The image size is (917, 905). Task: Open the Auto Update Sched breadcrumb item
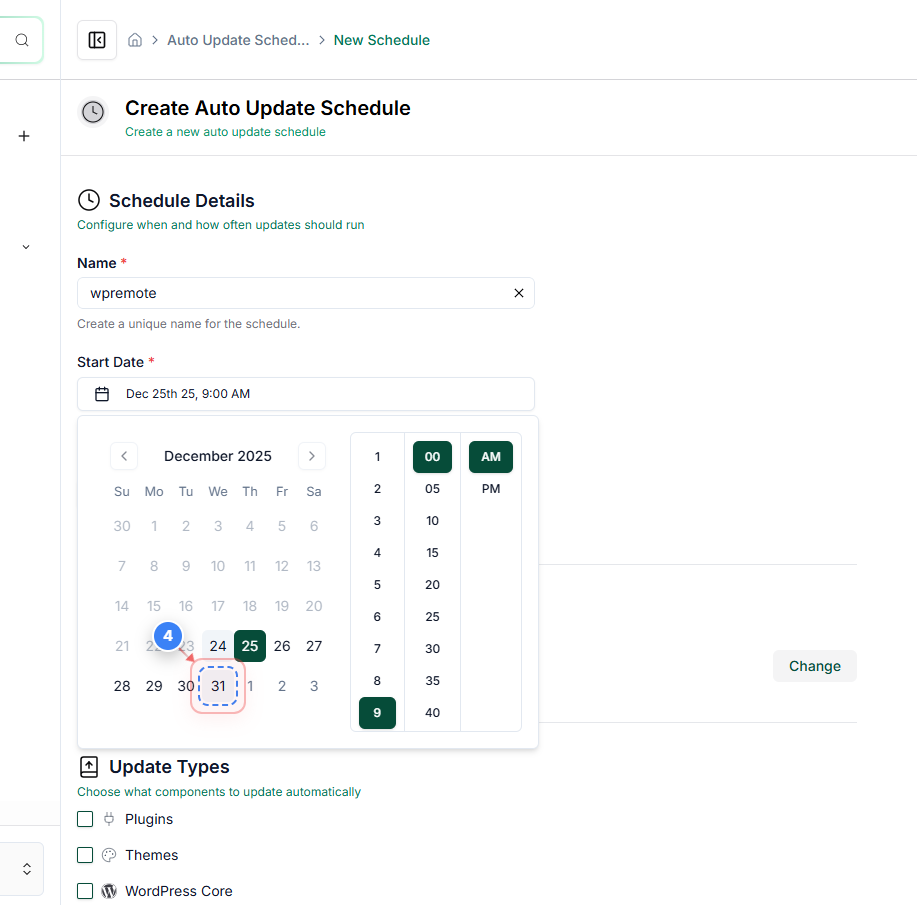coord(238,39)
